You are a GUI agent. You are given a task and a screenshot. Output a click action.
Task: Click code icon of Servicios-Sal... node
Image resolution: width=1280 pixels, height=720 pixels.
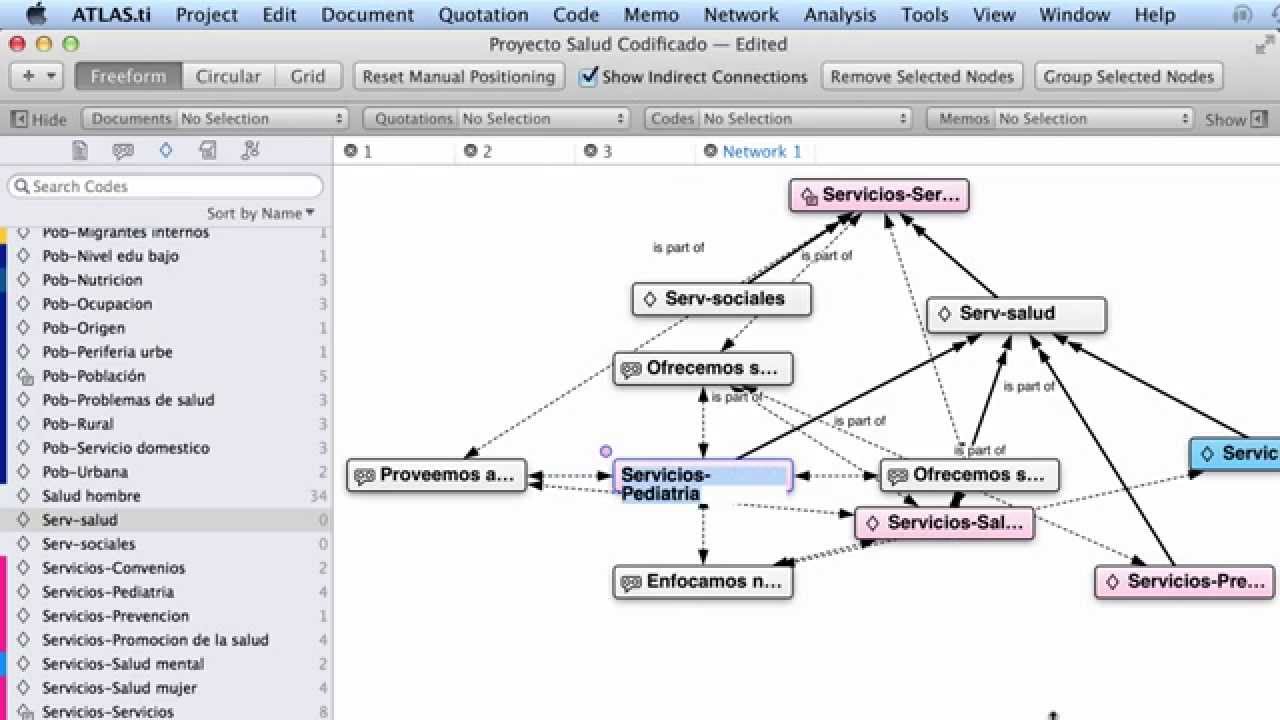pyautogui.click(x=872, y=523)
